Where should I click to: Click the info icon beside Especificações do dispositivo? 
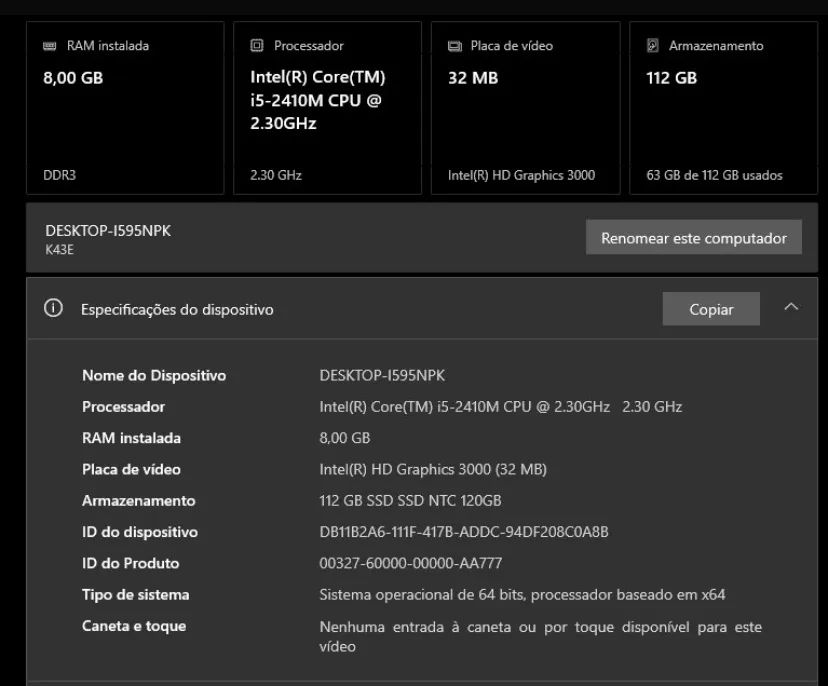(x=53, y=308)
